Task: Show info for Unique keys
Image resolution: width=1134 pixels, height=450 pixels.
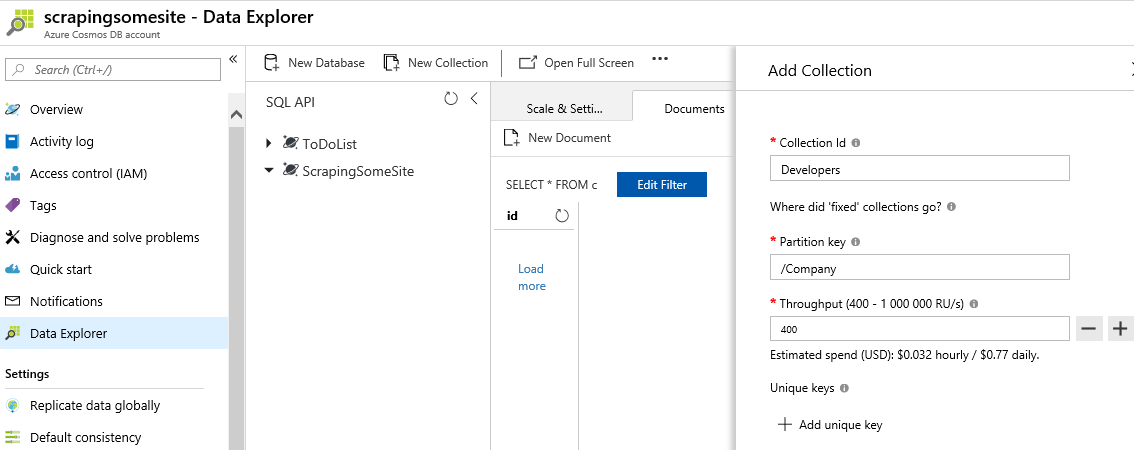Action: coord(844,389)
